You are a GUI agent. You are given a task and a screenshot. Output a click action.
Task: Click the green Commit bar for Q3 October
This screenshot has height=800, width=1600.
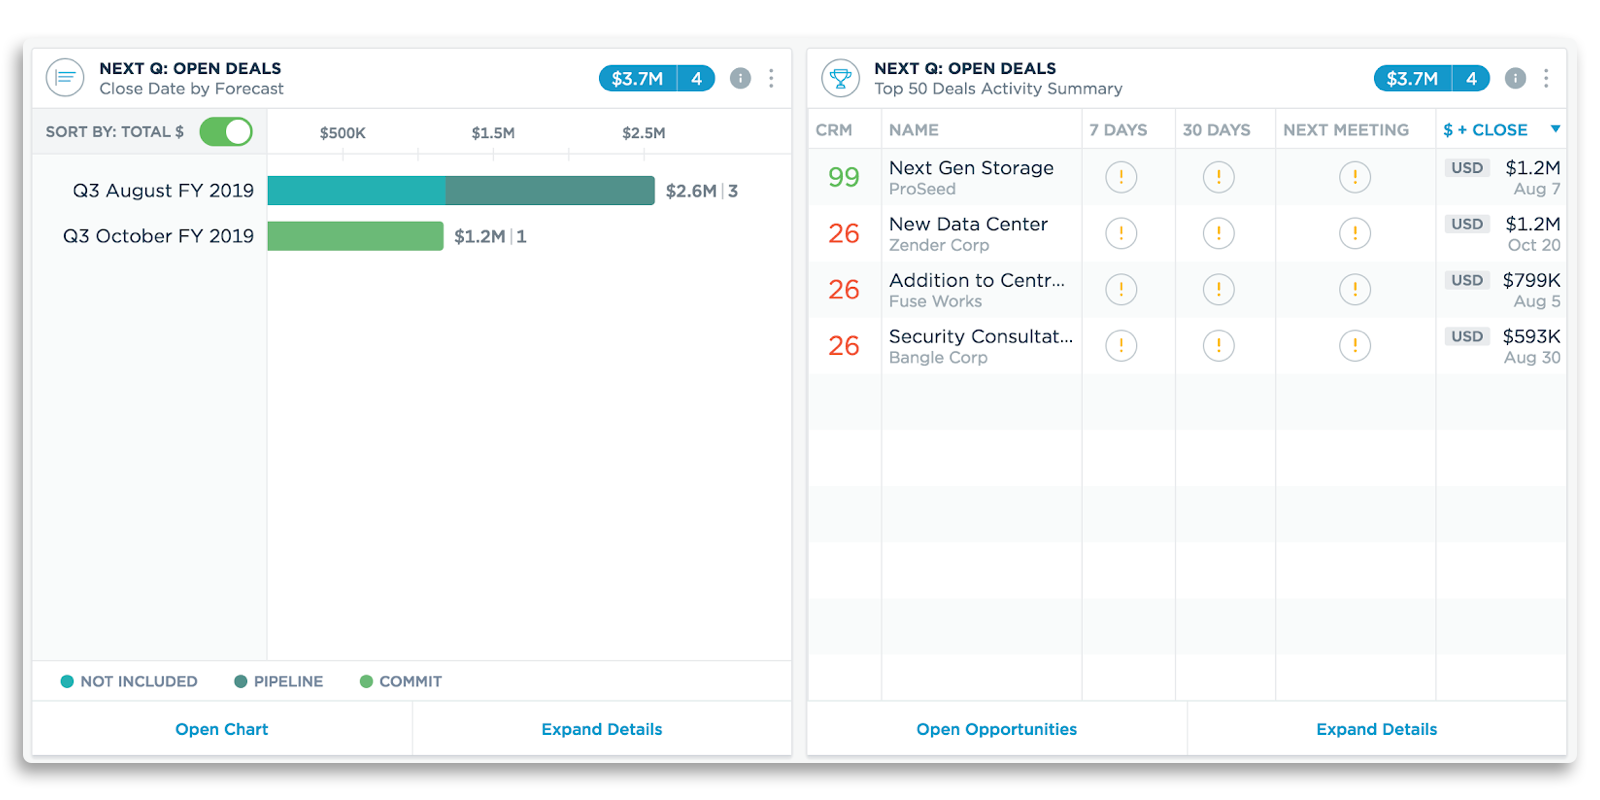click(355, 236)
